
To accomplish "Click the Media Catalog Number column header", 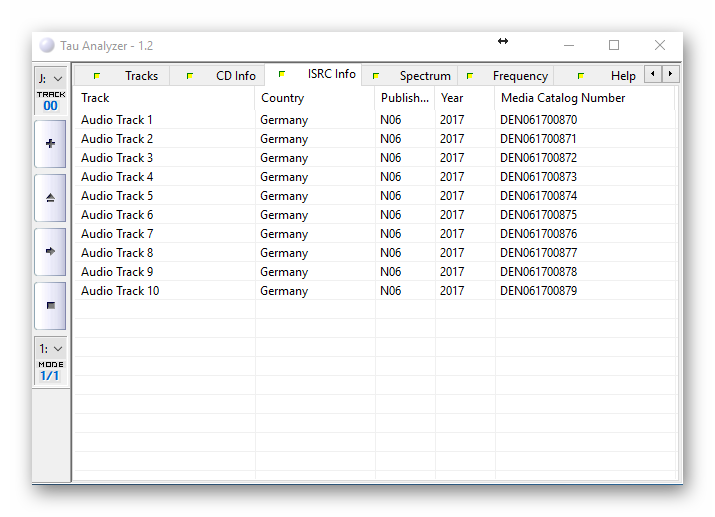I will coord(562,98).
